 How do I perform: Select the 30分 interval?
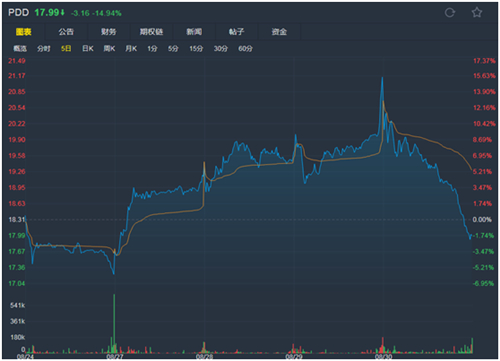pyautogui.click(x=221, y=49)
